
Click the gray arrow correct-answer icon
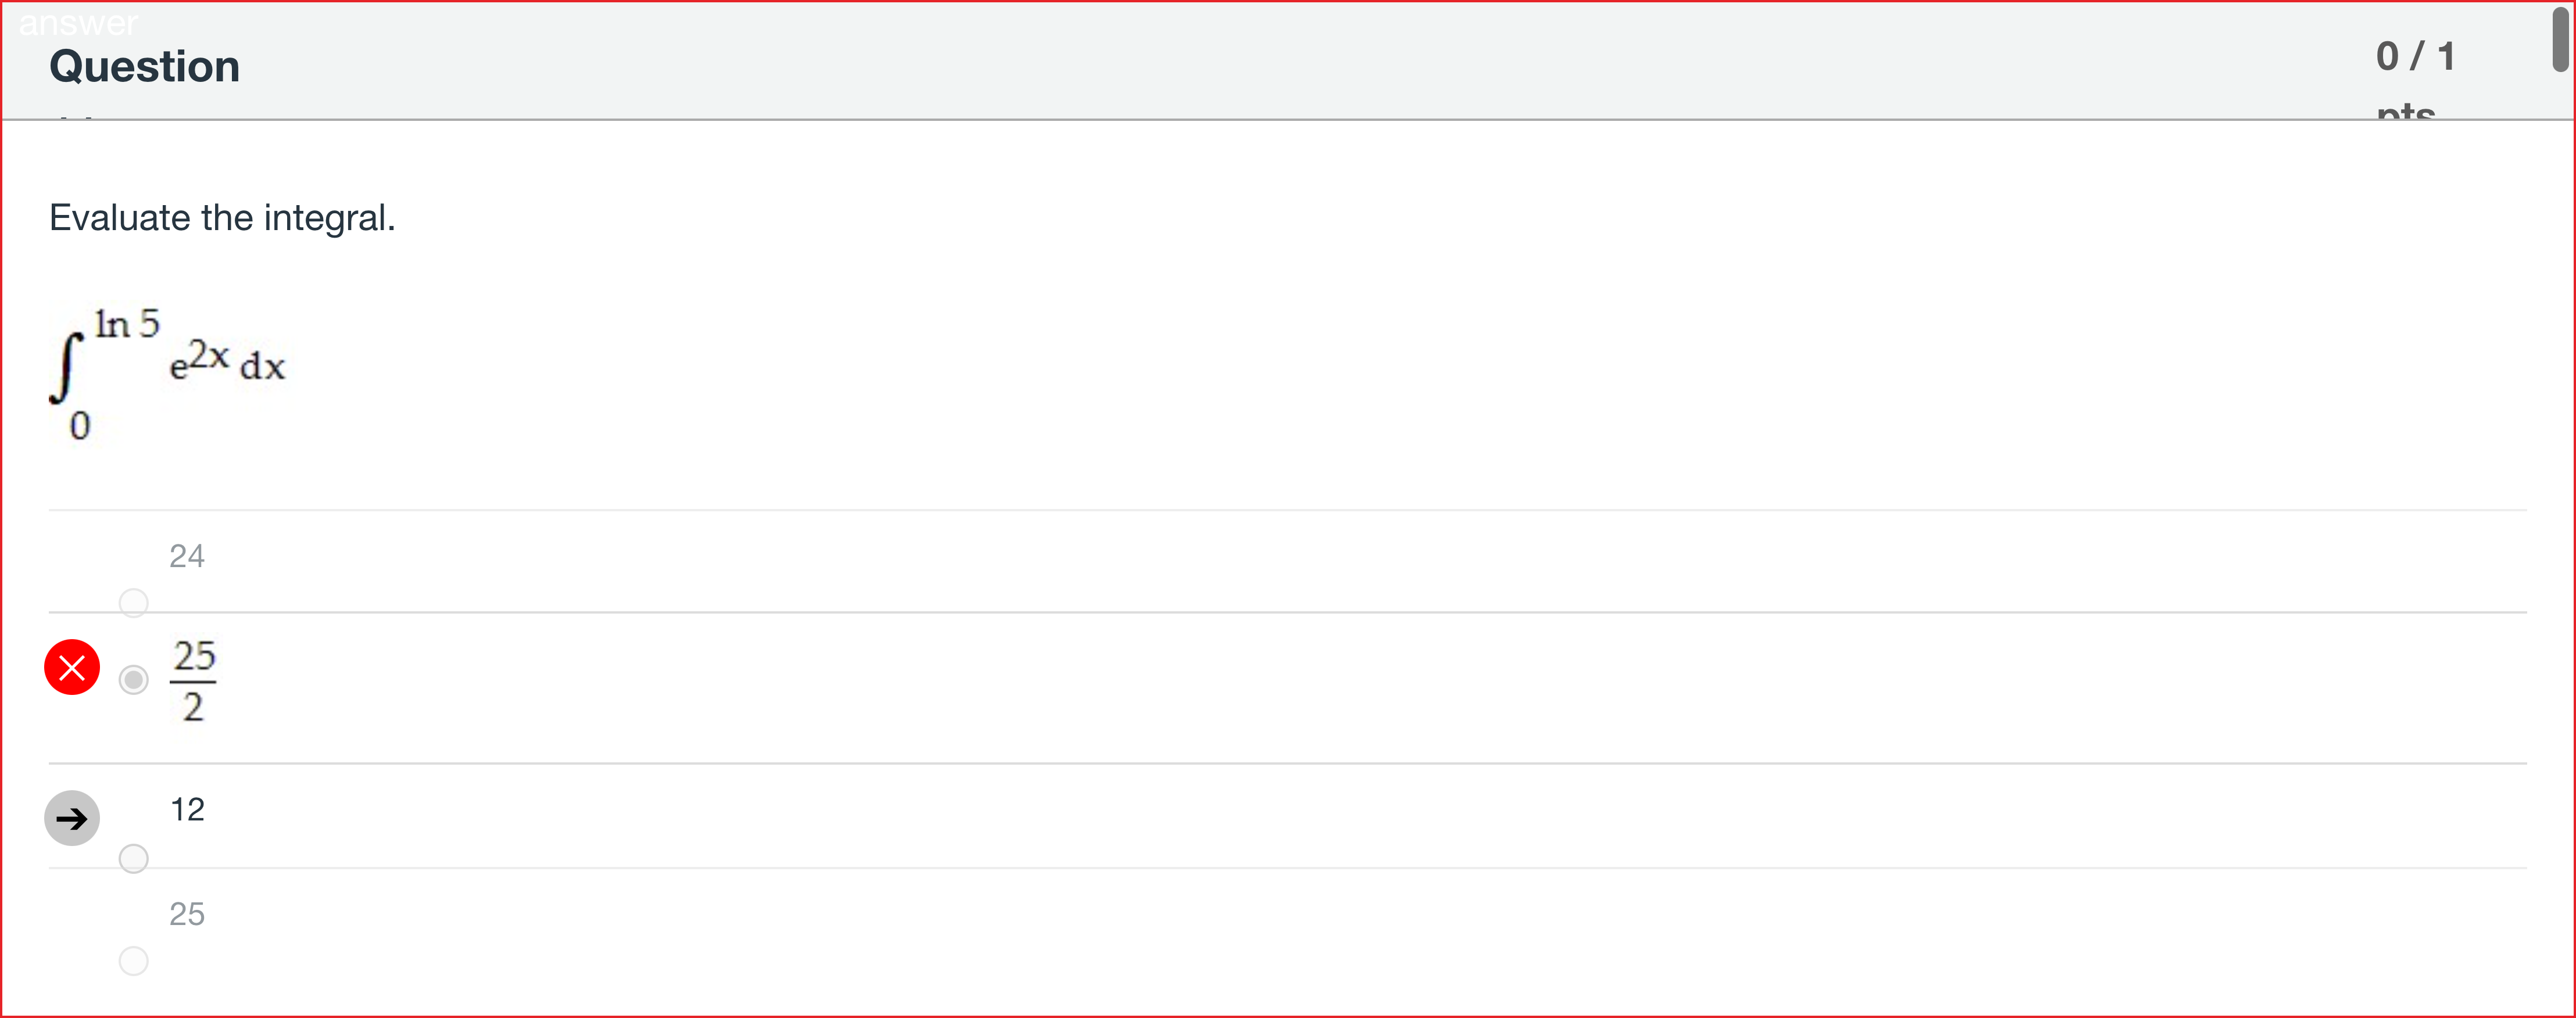click(72, 818)
